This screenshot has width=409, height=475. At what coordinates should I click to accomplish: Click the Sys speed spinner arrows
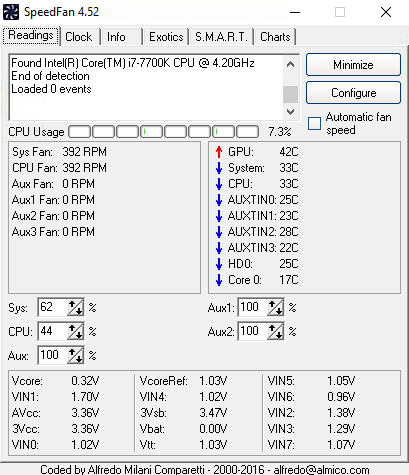pyautogui.click(x=75, y=307)
